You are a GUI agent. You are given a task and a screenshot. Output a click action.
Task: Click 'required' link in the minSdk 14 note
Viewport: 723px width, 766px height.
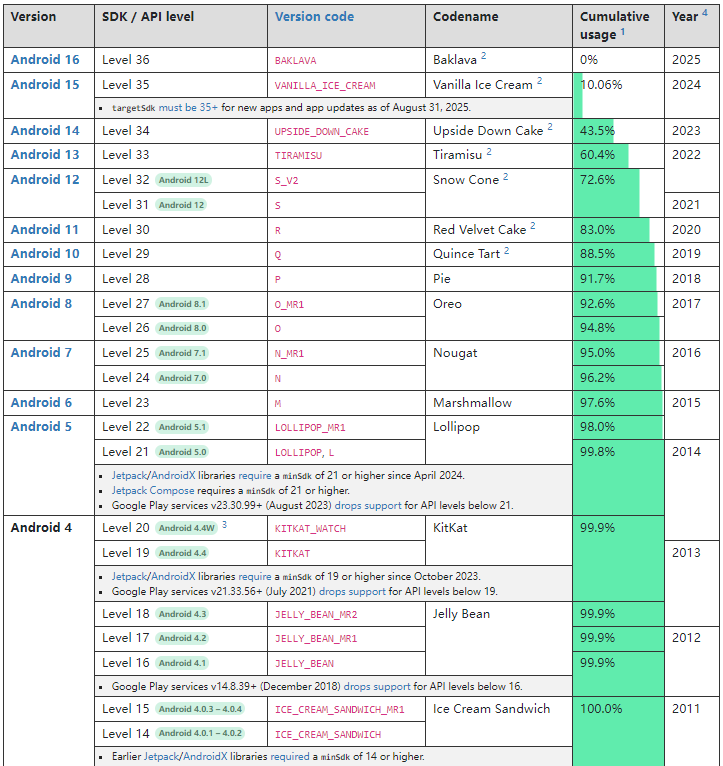pos(290,757)
